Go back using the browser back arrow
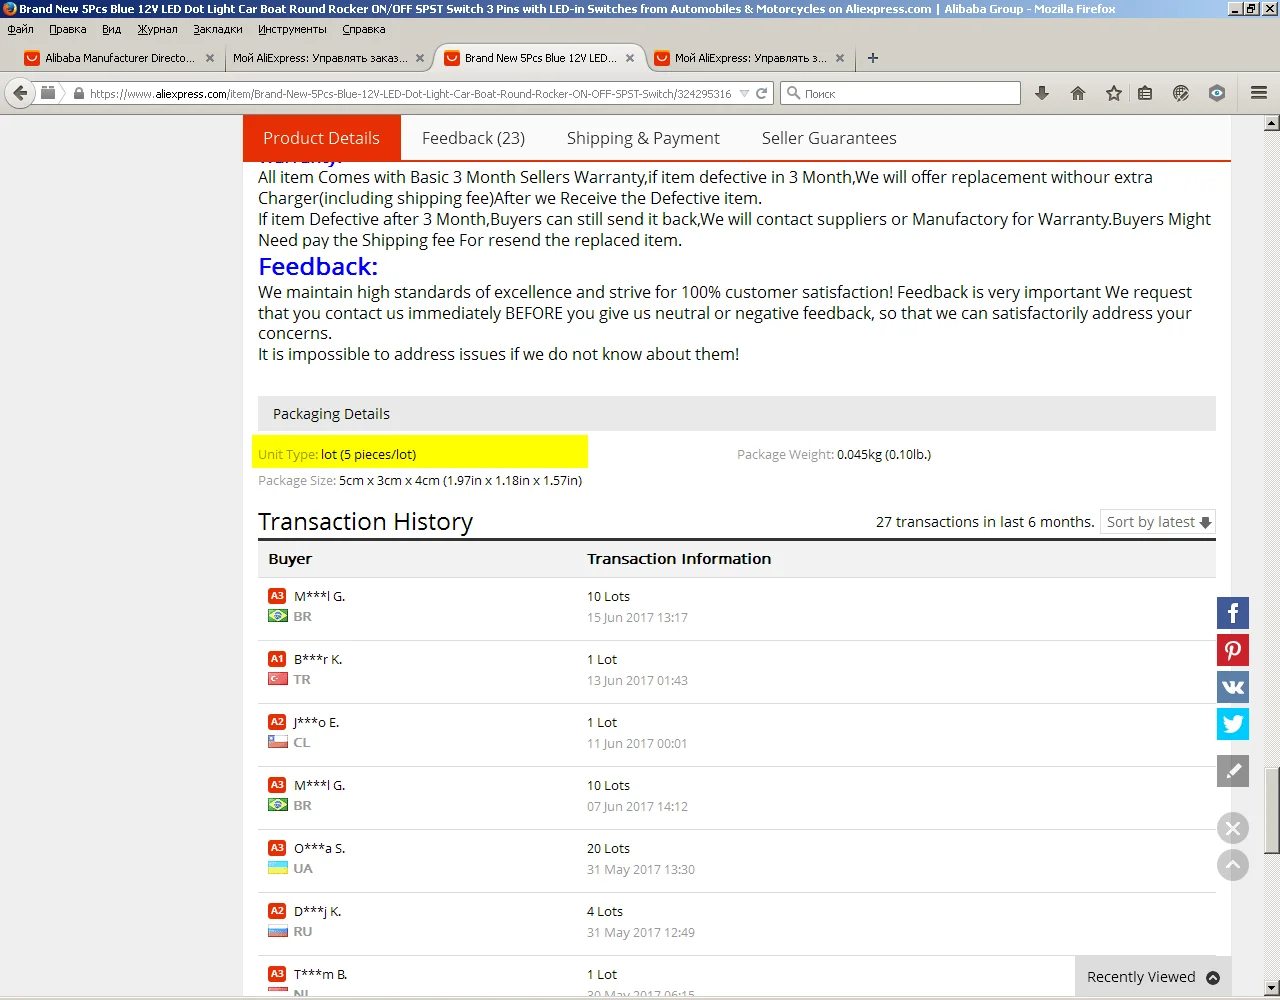The height and width of the screenshot is (1000, 1280). 19,93
